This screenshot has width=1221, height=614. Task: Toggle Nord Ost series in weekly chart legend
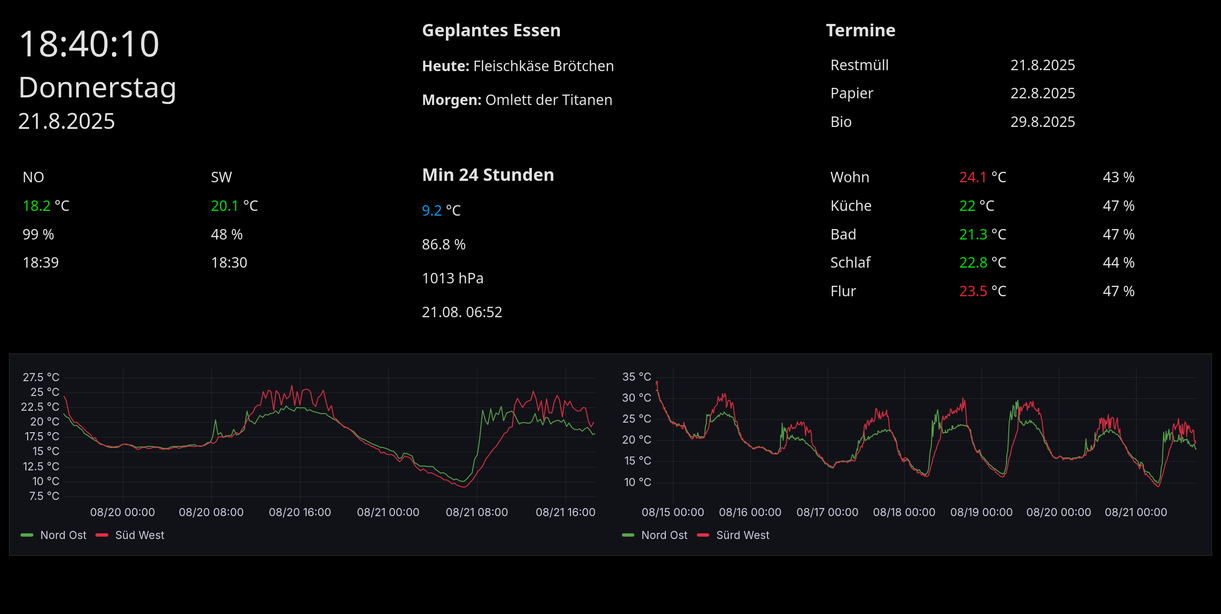(663, 535)
